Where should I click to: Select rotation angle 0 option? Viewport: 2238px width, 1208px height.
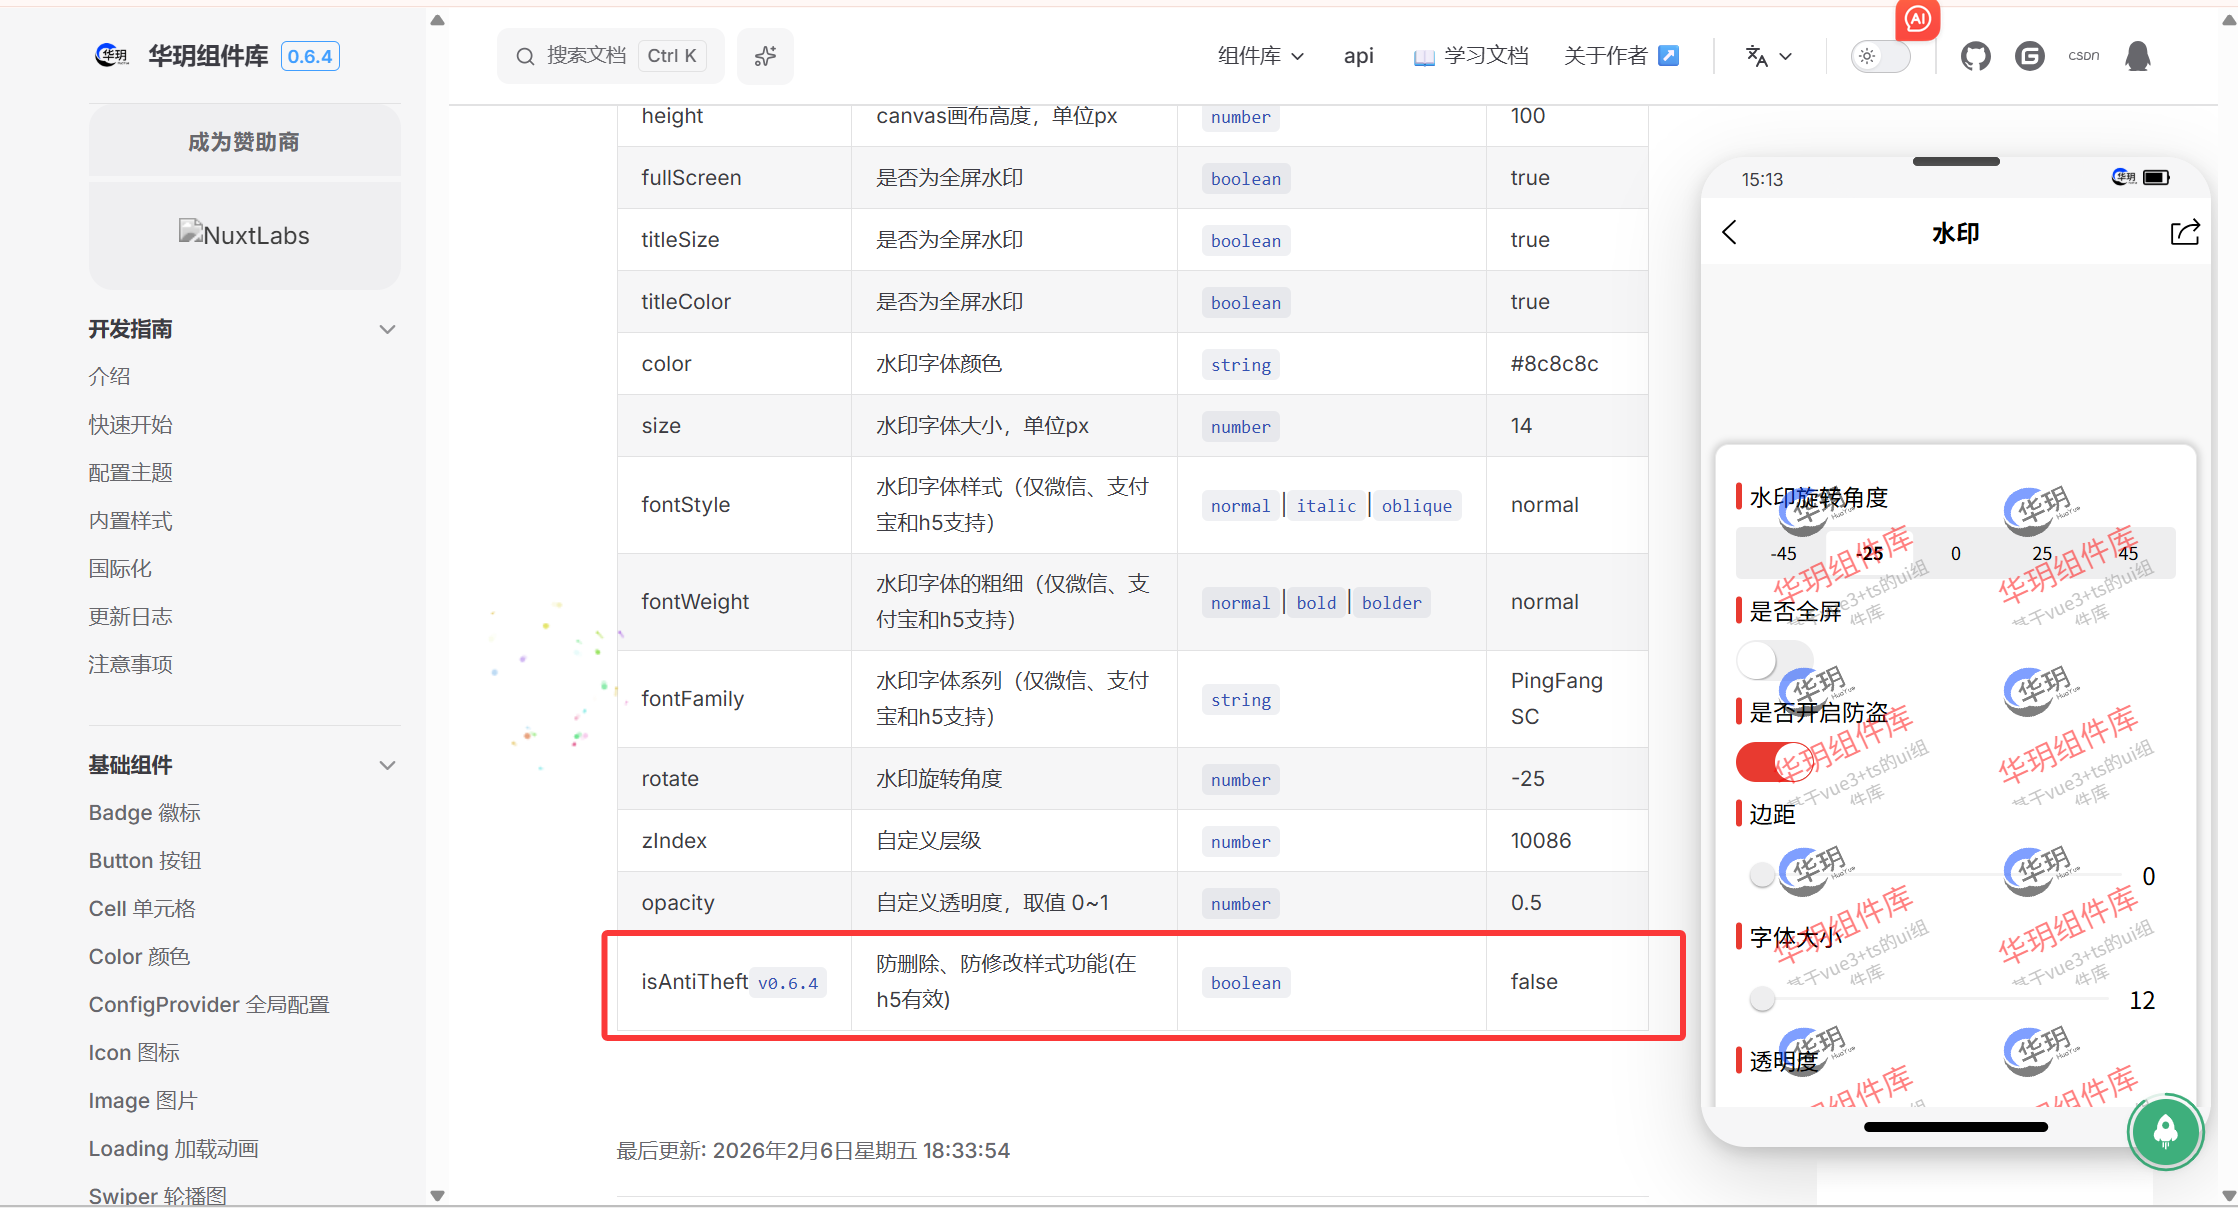point(1955,553)
